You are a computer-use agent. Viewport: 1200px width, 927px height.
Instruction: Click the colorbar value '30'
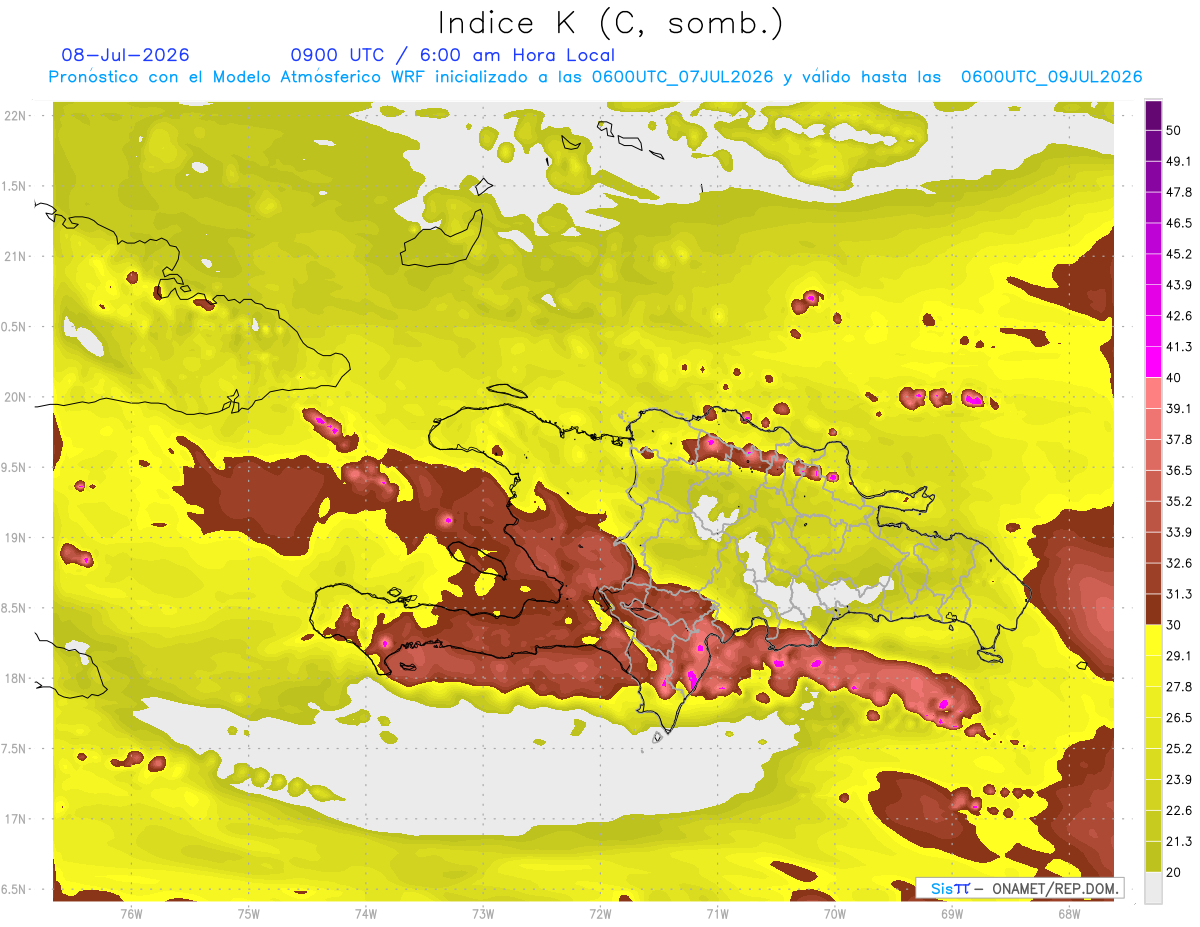1174,625
